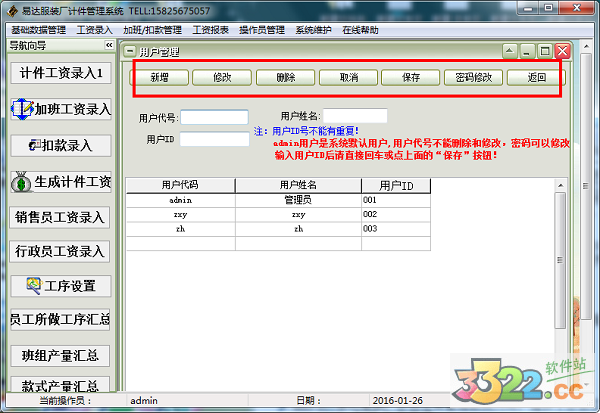Open the 工资报表 menu
This screenshot has height=413, width=600.
tap(210, 30)
